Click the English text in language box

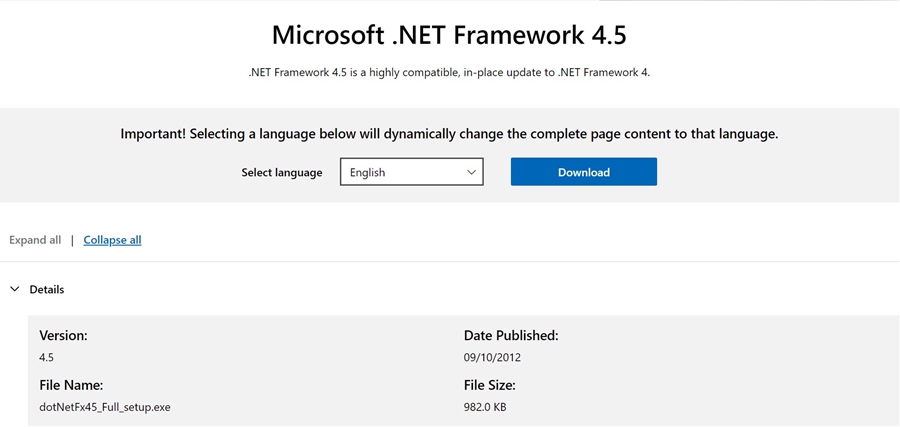click(x=367, y=172)
